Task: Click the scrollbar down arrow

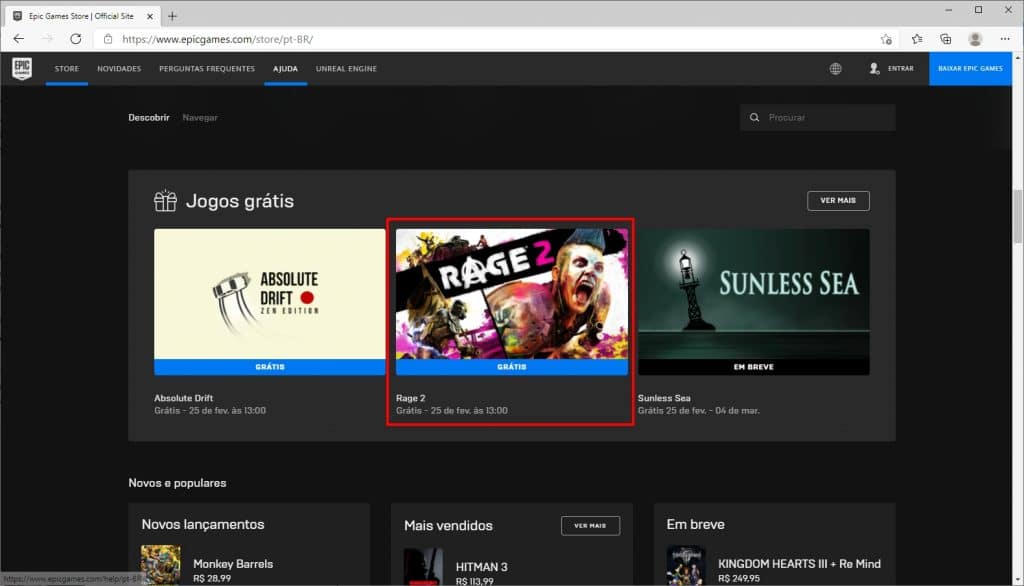Action: click(x=1017, y=579)
